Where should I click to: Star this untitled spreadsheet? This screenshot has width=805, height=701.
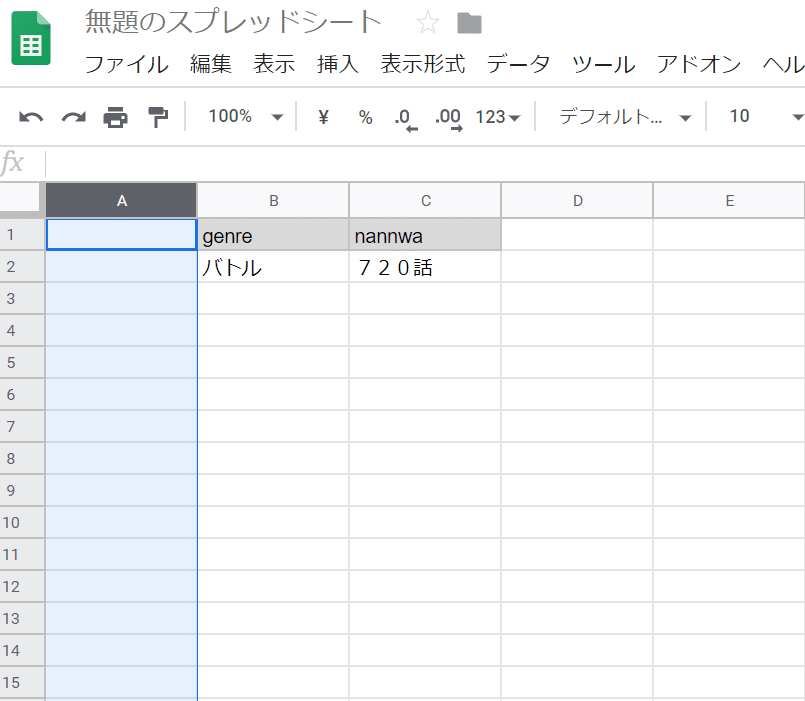tap(428, 23)
